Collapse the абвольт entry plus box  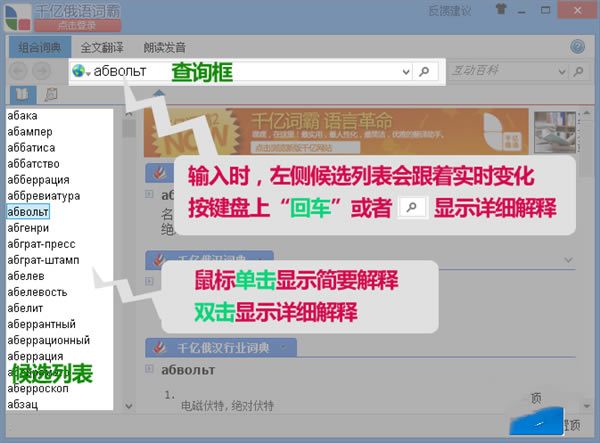coord(149,369)
